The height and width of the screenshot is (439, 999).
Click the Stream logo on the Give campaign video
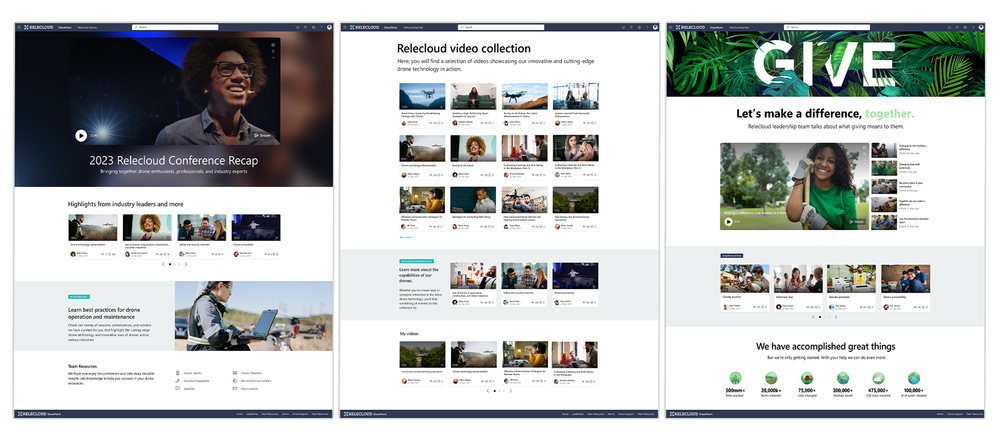[854, 222]
